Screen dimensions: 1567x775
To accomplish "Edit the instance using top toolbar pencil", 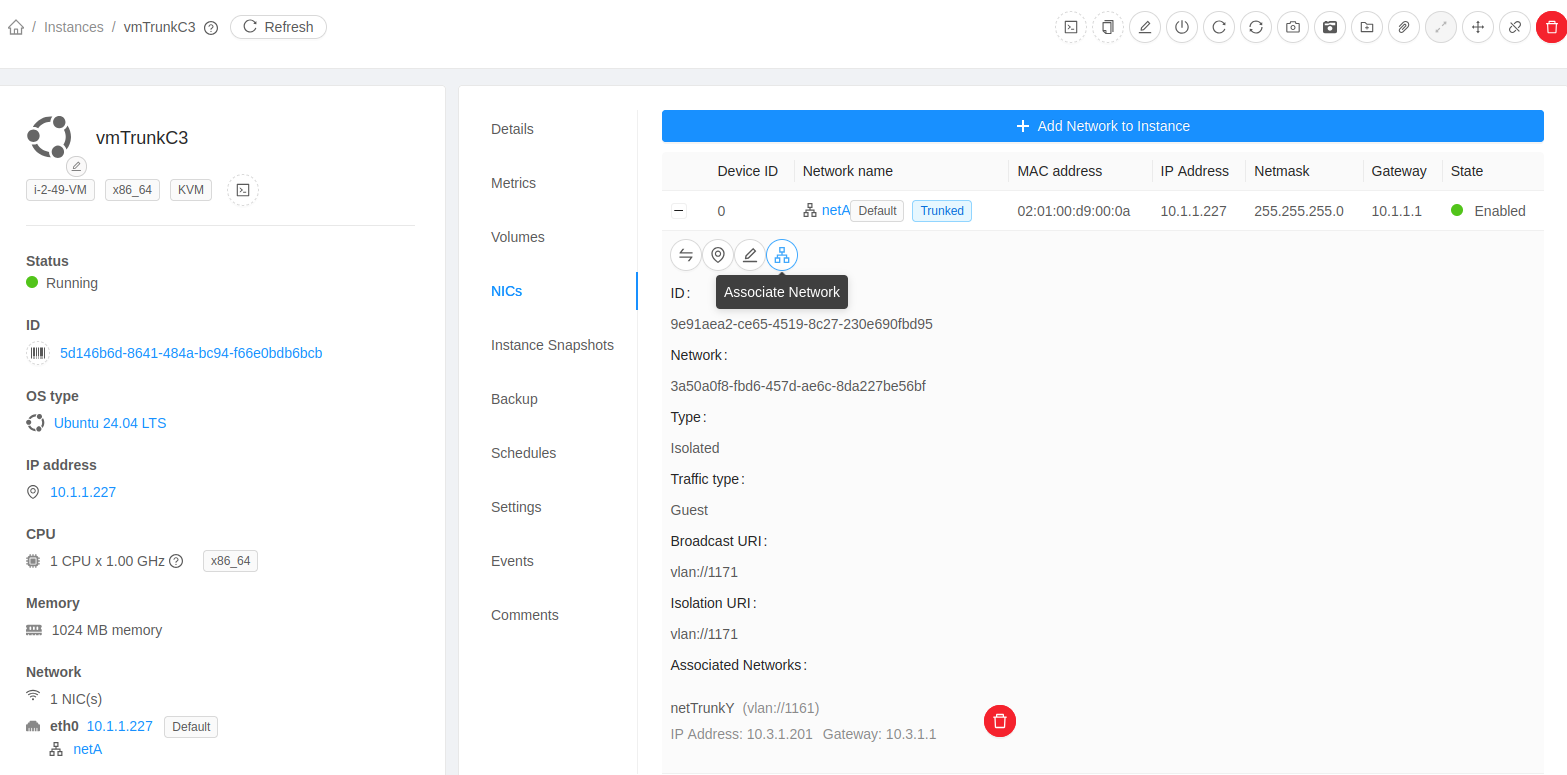I will click(x=1145, y=27).
